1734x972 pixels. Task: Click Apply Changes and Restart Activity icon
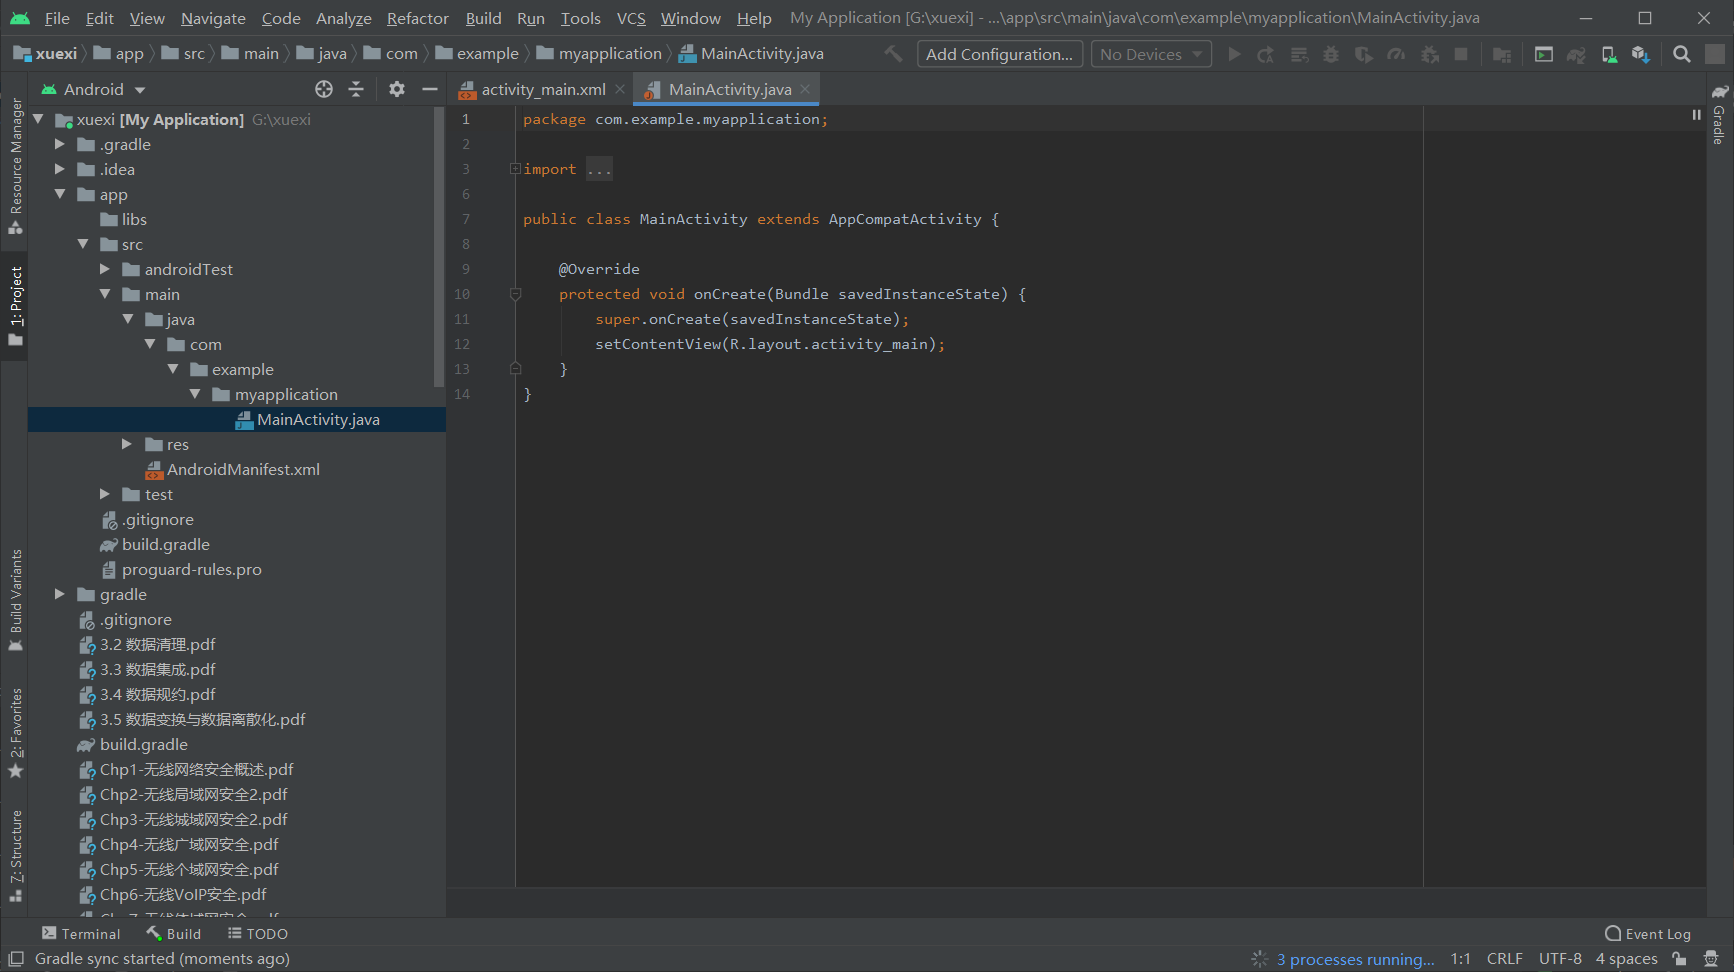point(1266,54)
